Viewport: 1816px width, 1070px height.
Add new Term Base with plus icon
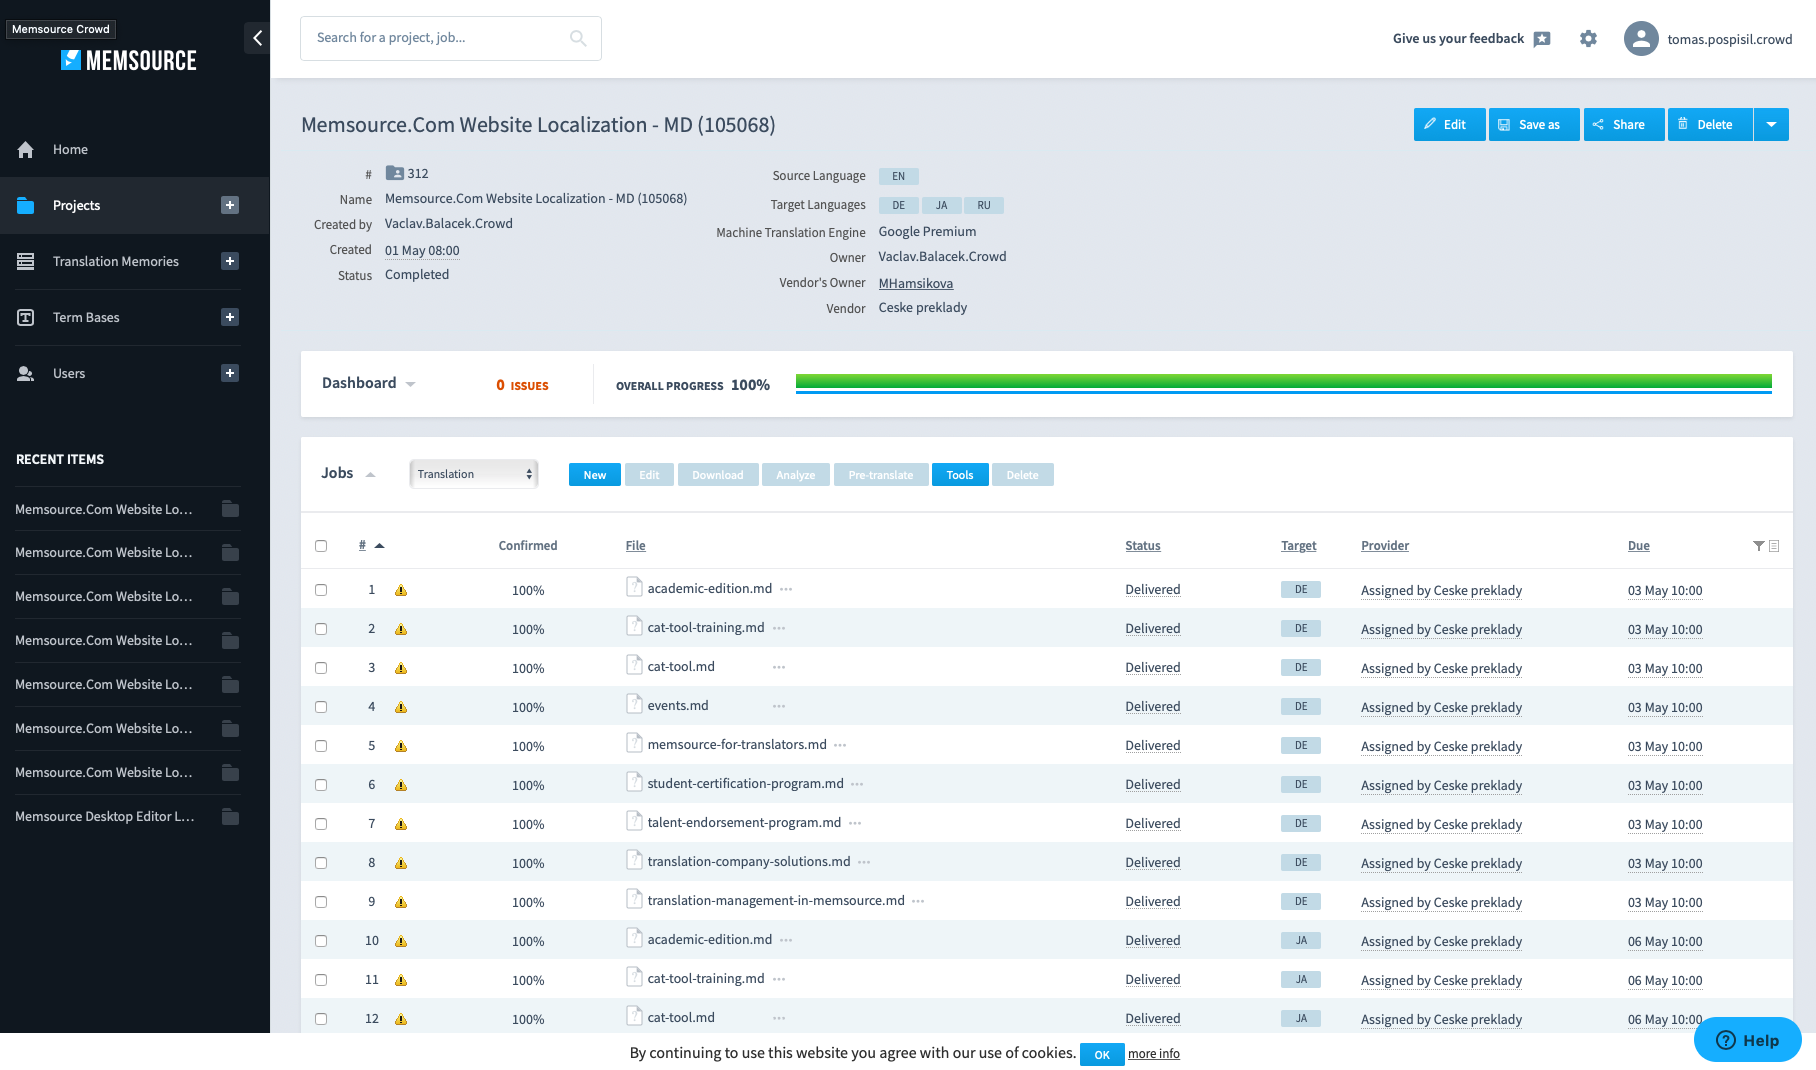coord(230,317)
